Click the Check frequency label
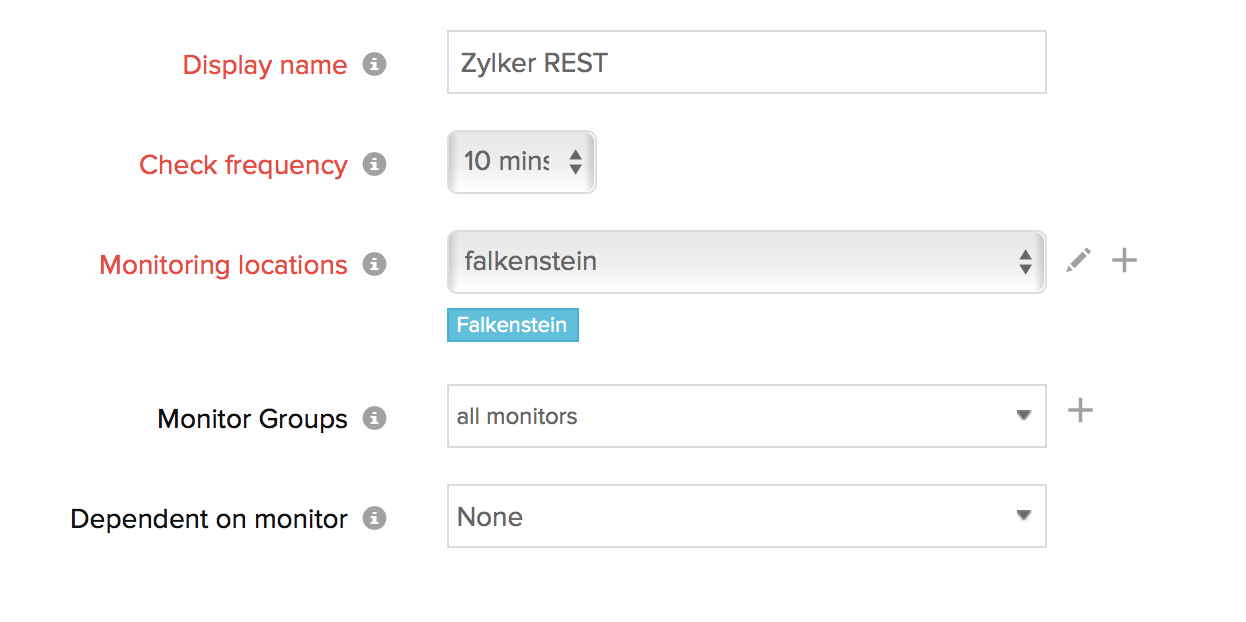 tap(243, 165)
